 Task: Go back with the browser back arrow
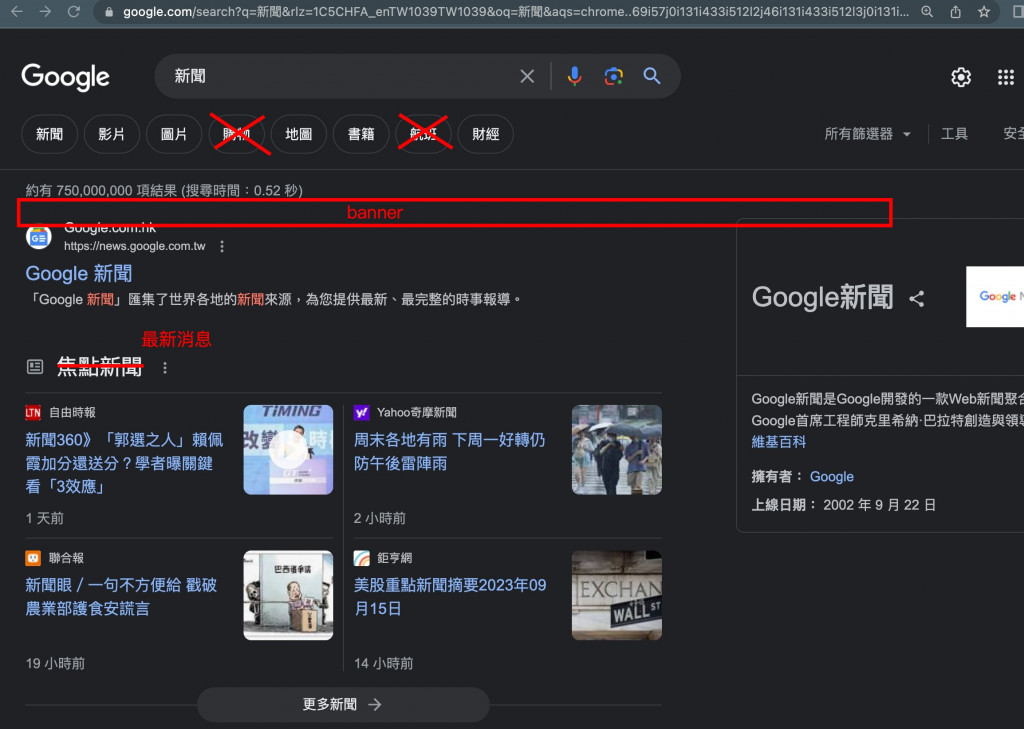point(17,11)
